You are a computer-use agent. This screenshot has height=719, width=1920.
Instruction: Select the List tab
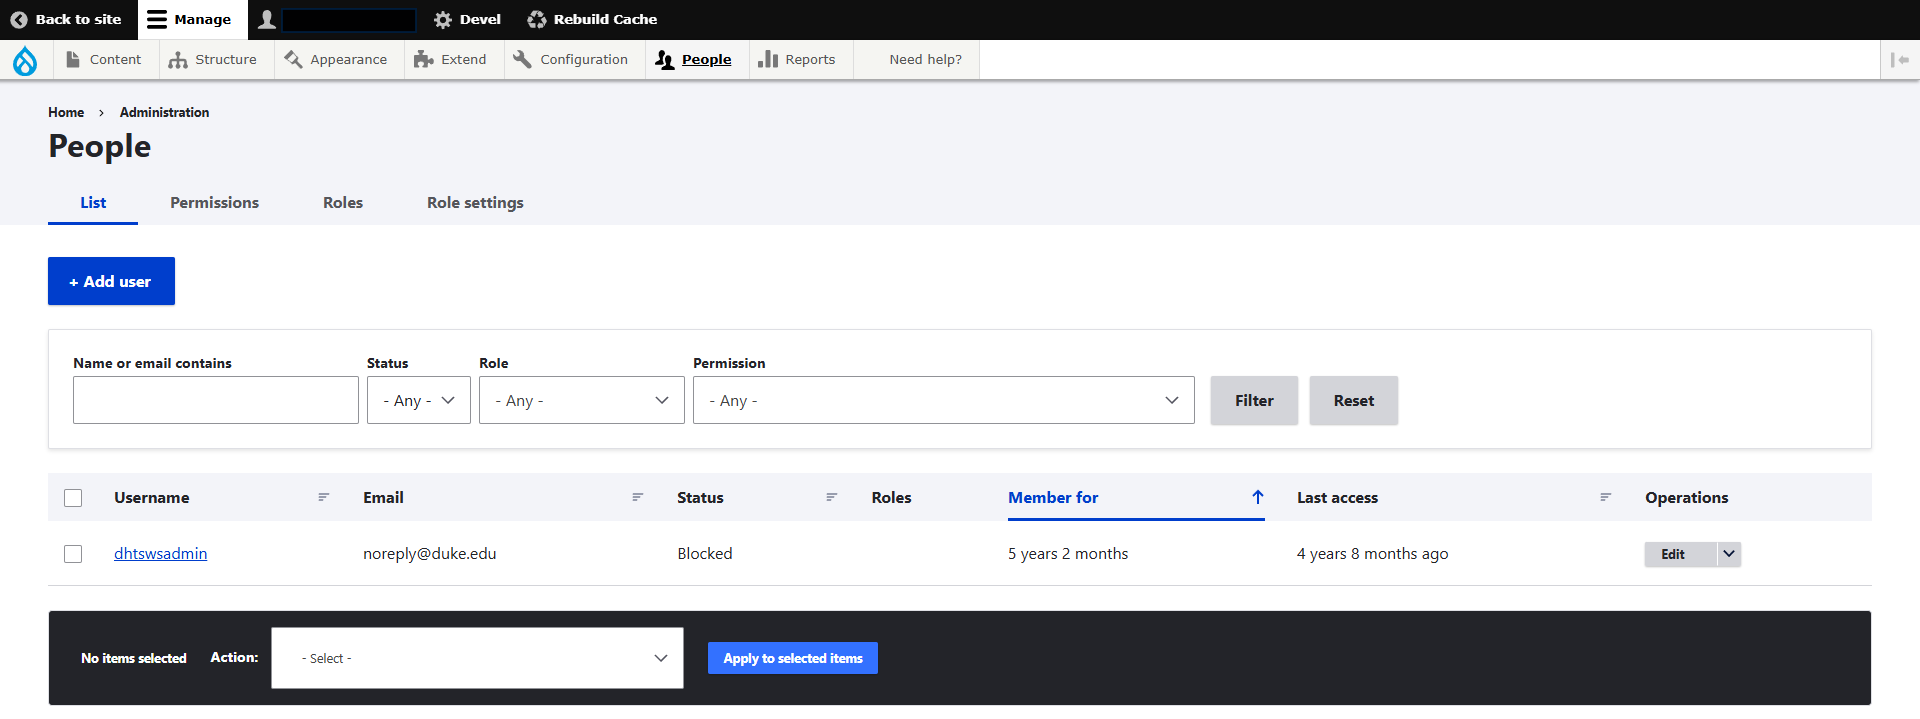[x=93, y=202]
